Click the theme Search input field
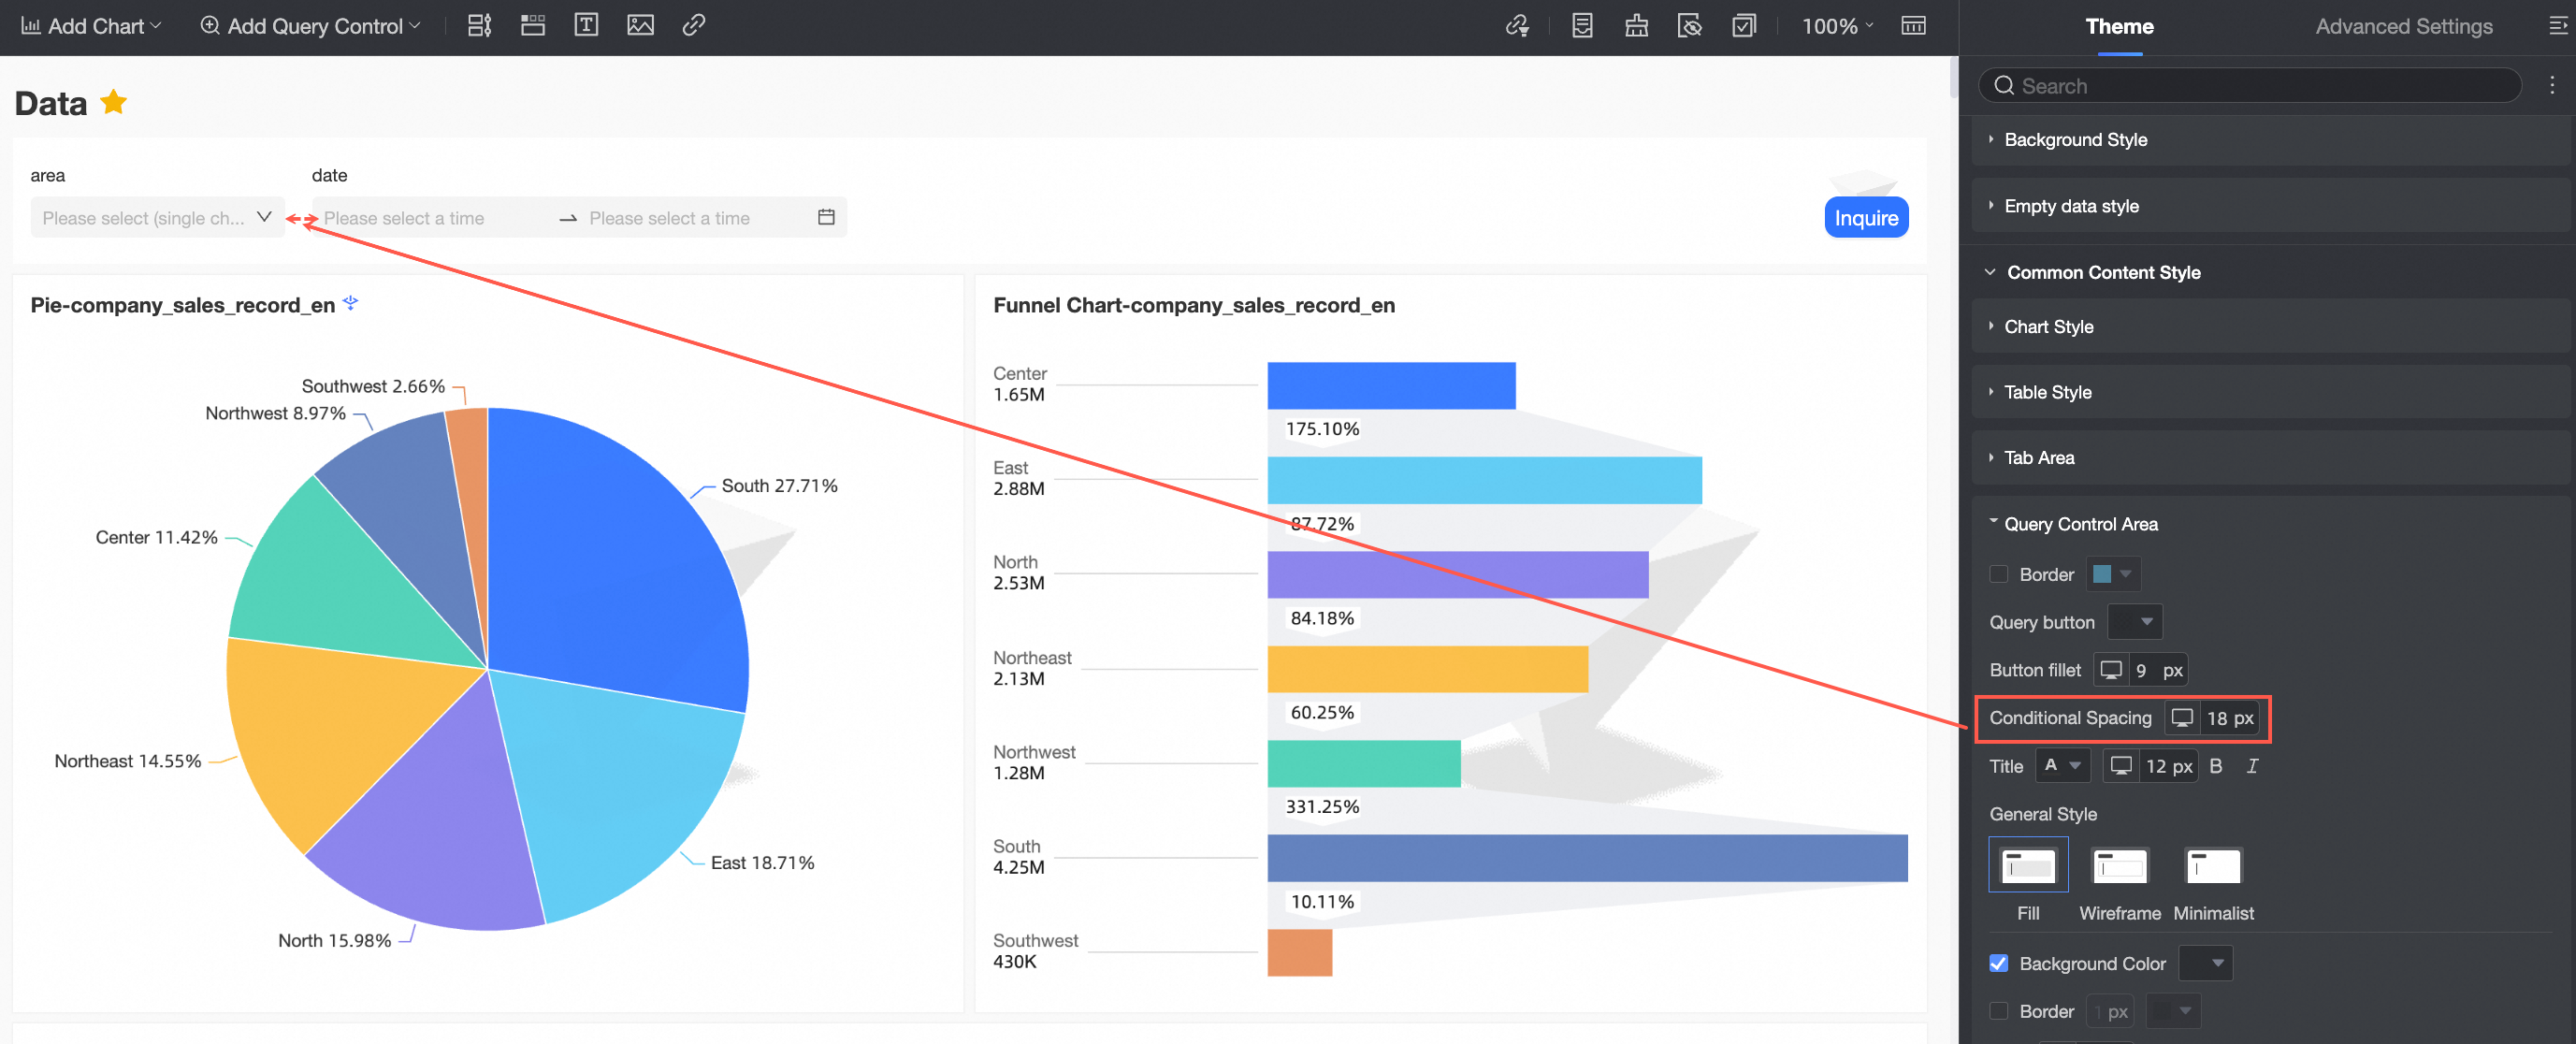The width and height of the screenshot is (2576, 1044). click(x=2260, y=86)
